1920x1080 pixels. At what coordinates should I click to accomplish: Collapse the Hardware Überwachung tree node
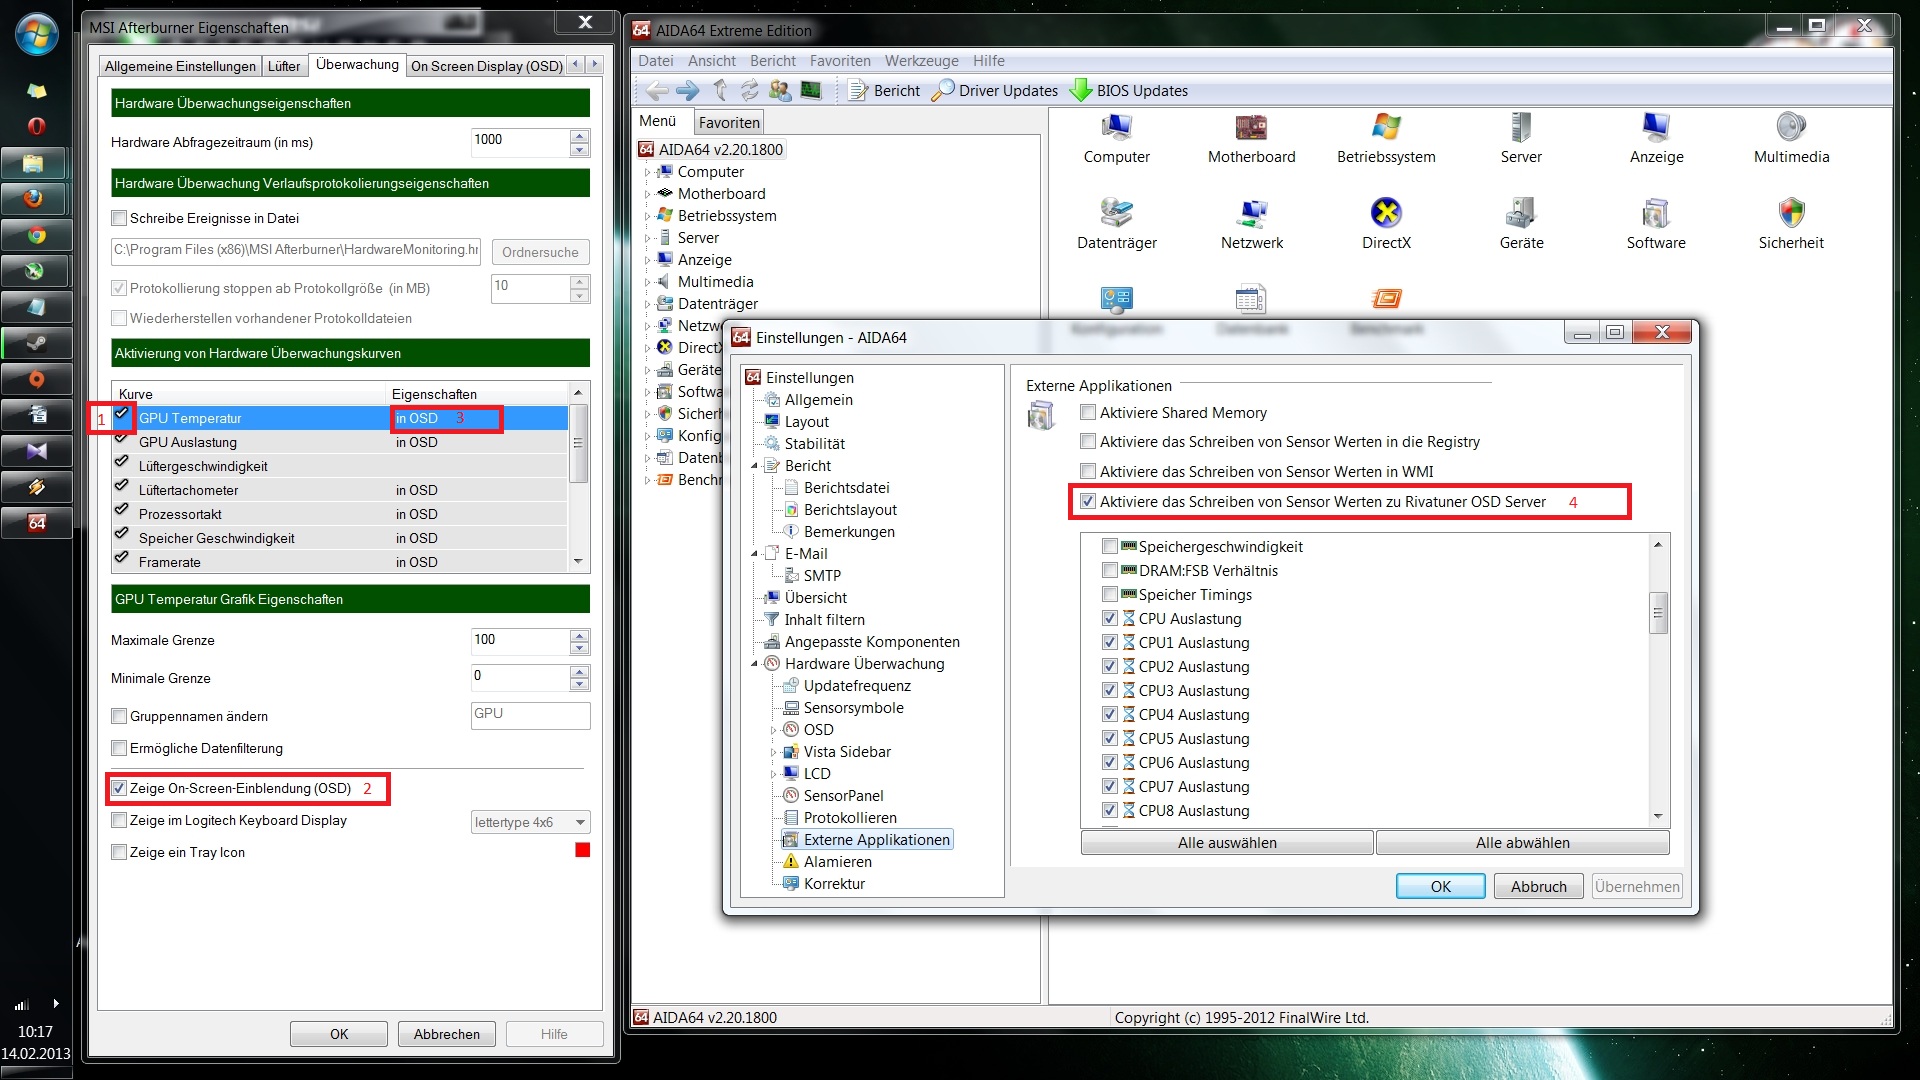pos(755,664)
